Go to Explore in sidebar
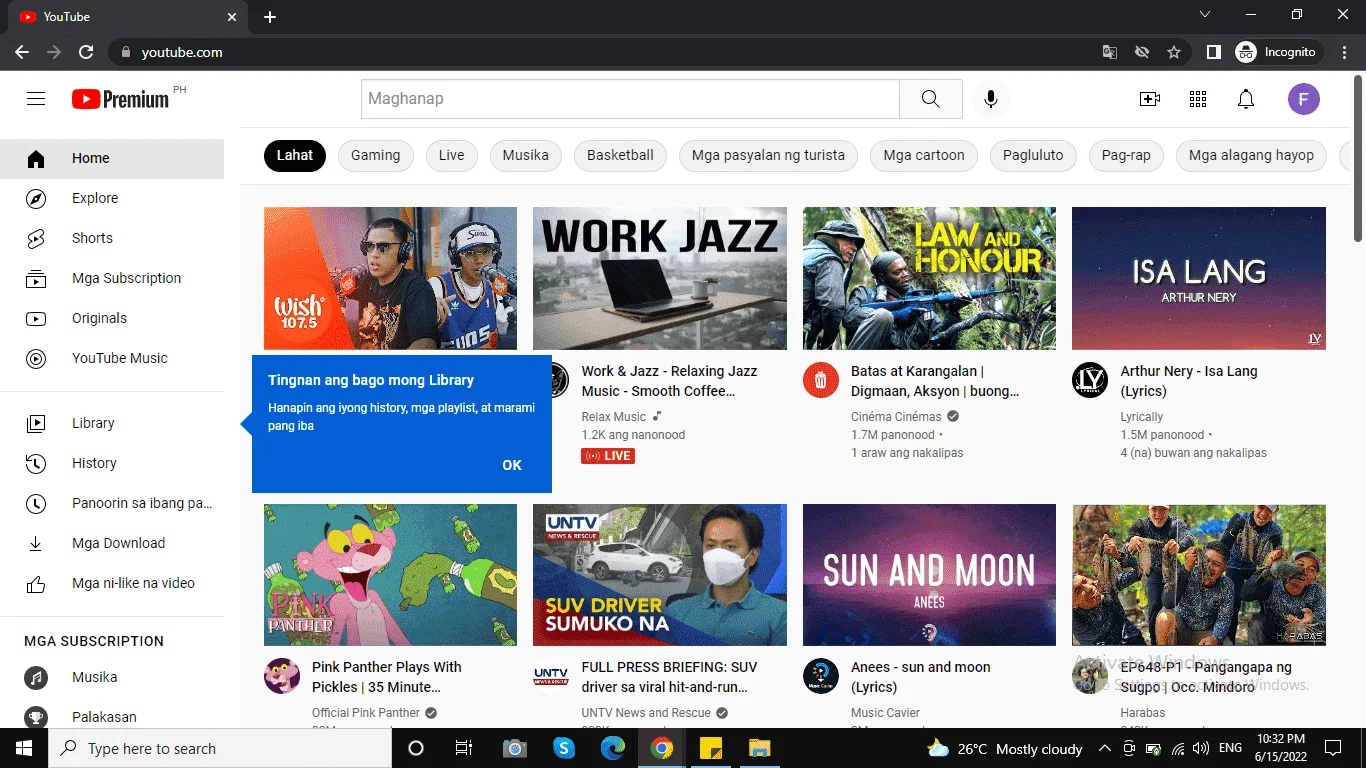 pos(112,198)
